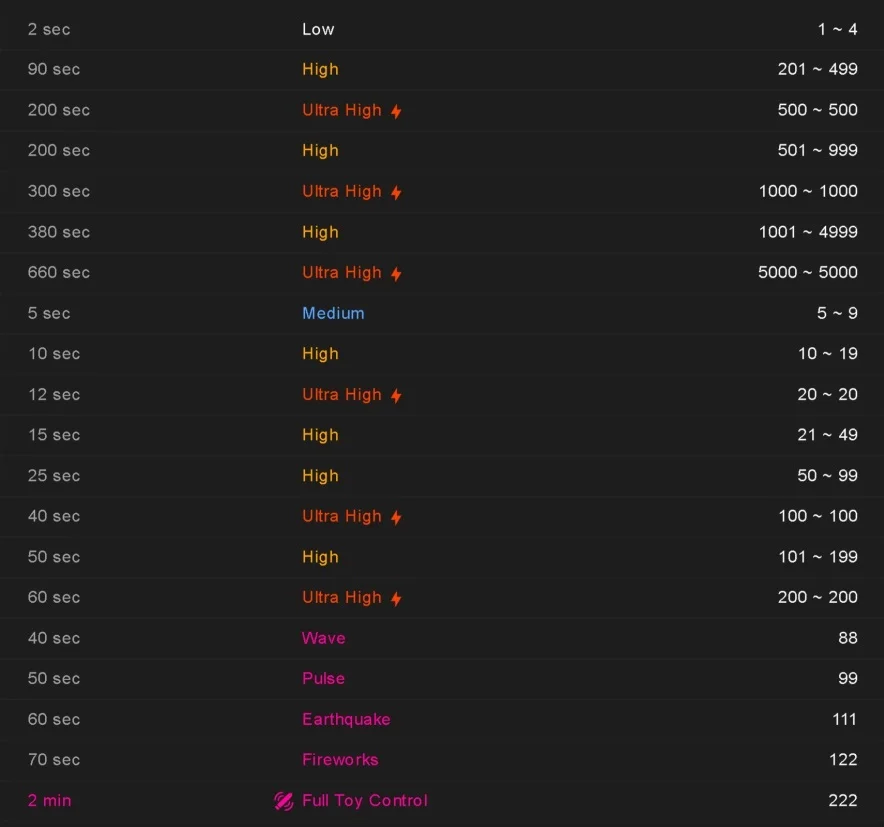Click lightning bolt in 200 sec row

coord(396,111)
